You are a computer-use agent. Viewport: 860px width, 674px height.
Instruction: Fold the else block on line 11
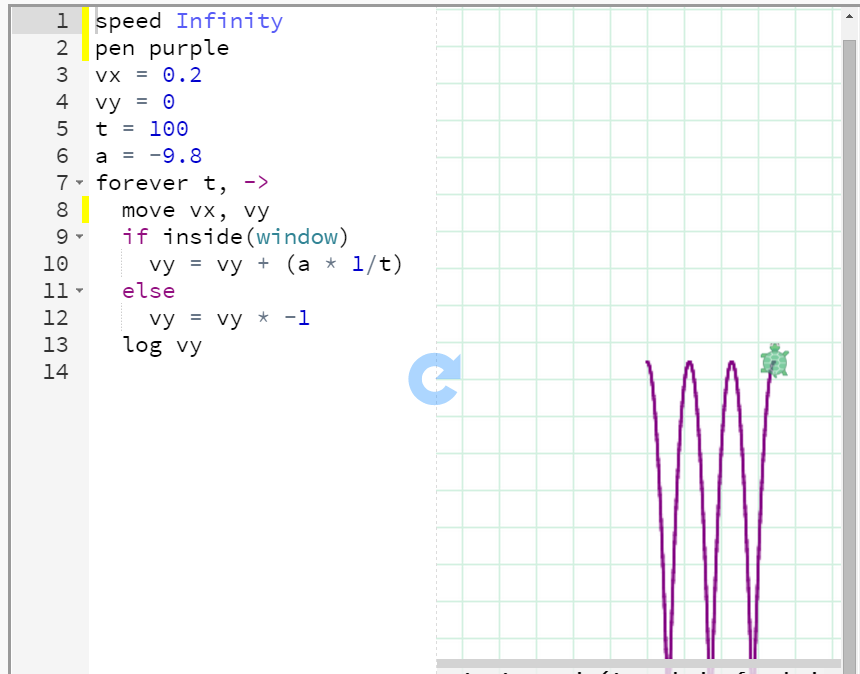click(79, 291)
